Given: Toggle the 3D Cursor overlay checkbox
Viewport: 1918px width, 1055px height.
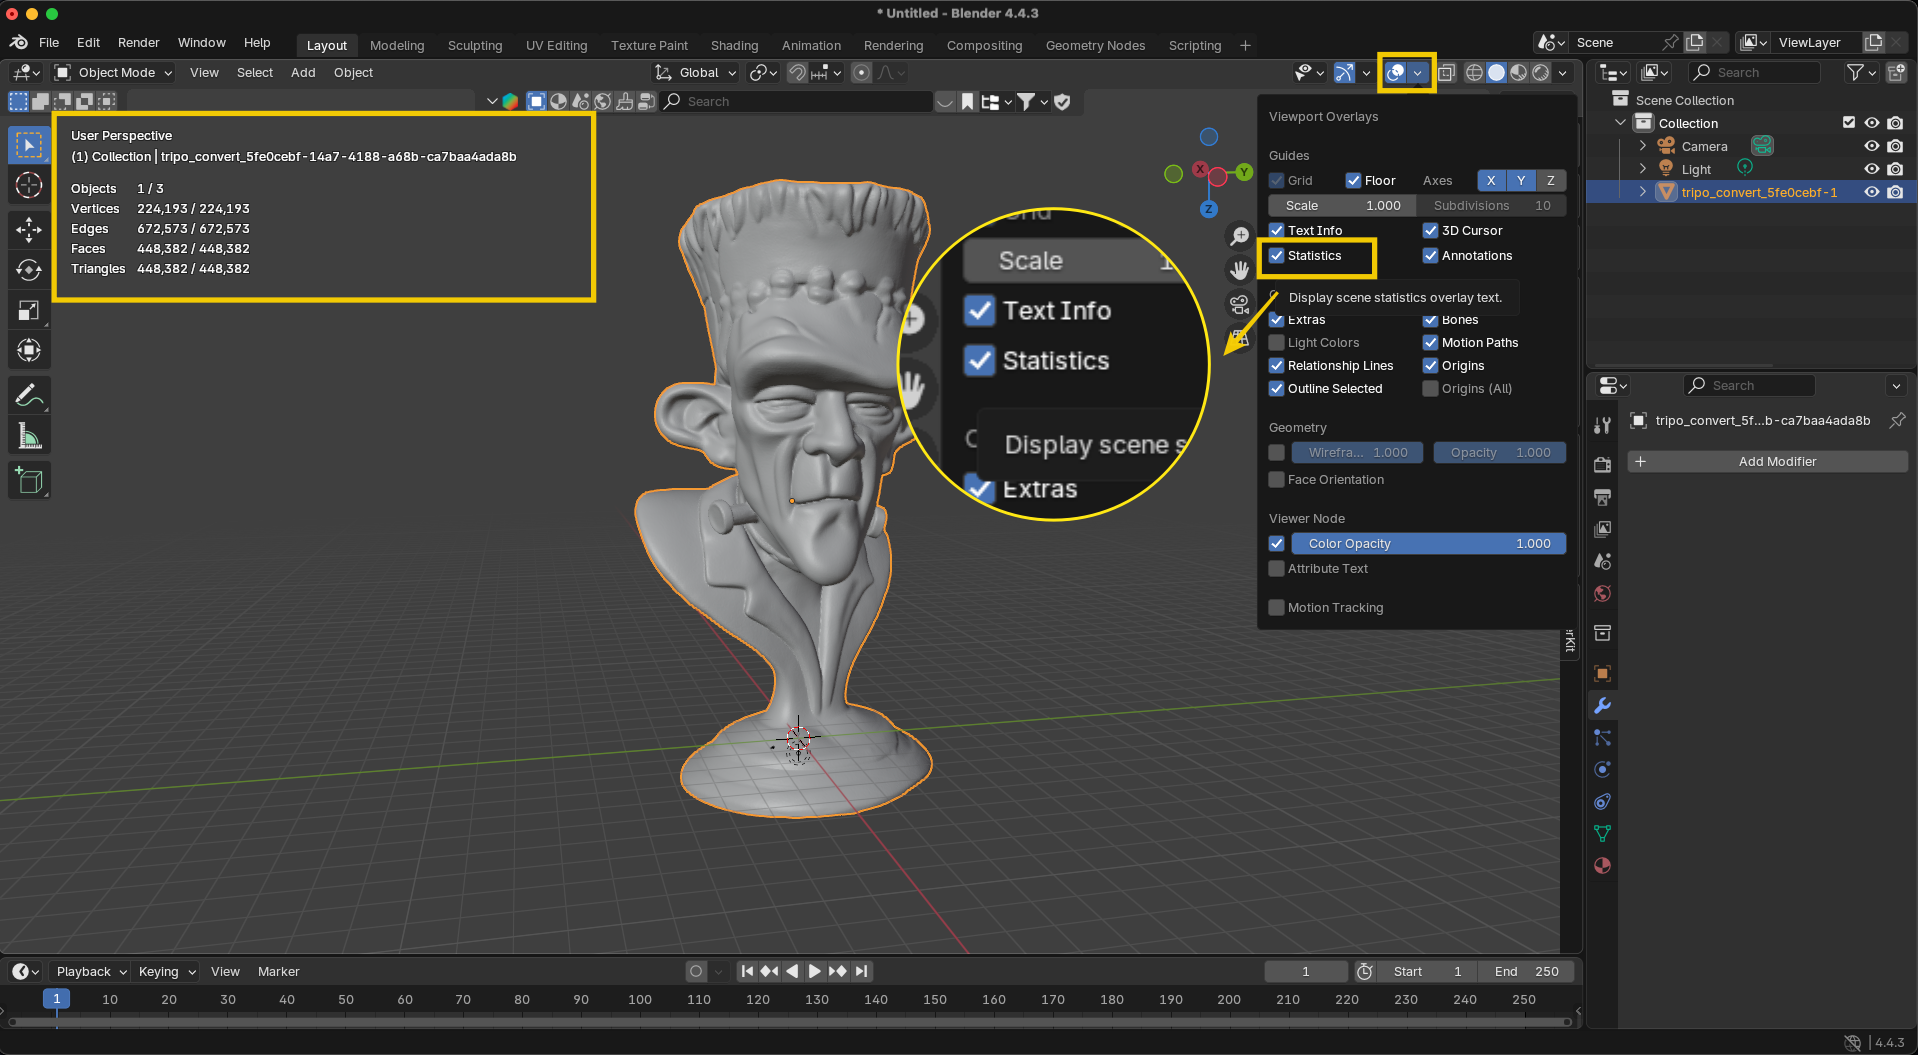Looking at the screenshot, I should click(x=1431, y=231).
